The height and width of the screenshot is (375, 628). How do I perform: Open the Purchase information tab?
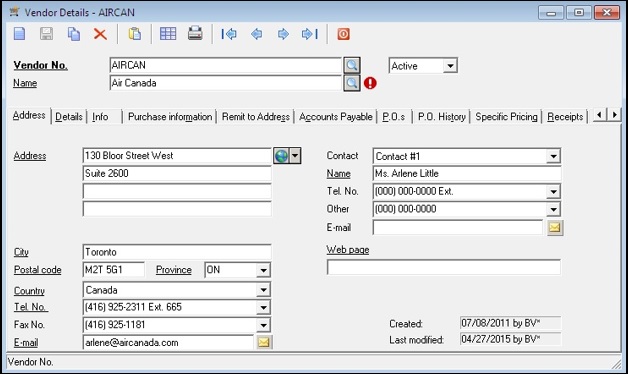[x=170, y=117]
